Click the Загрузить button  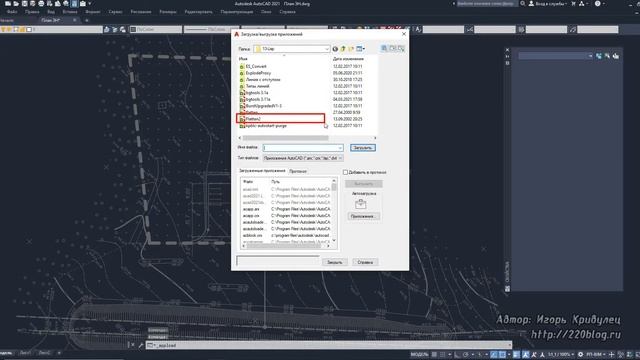362,148
